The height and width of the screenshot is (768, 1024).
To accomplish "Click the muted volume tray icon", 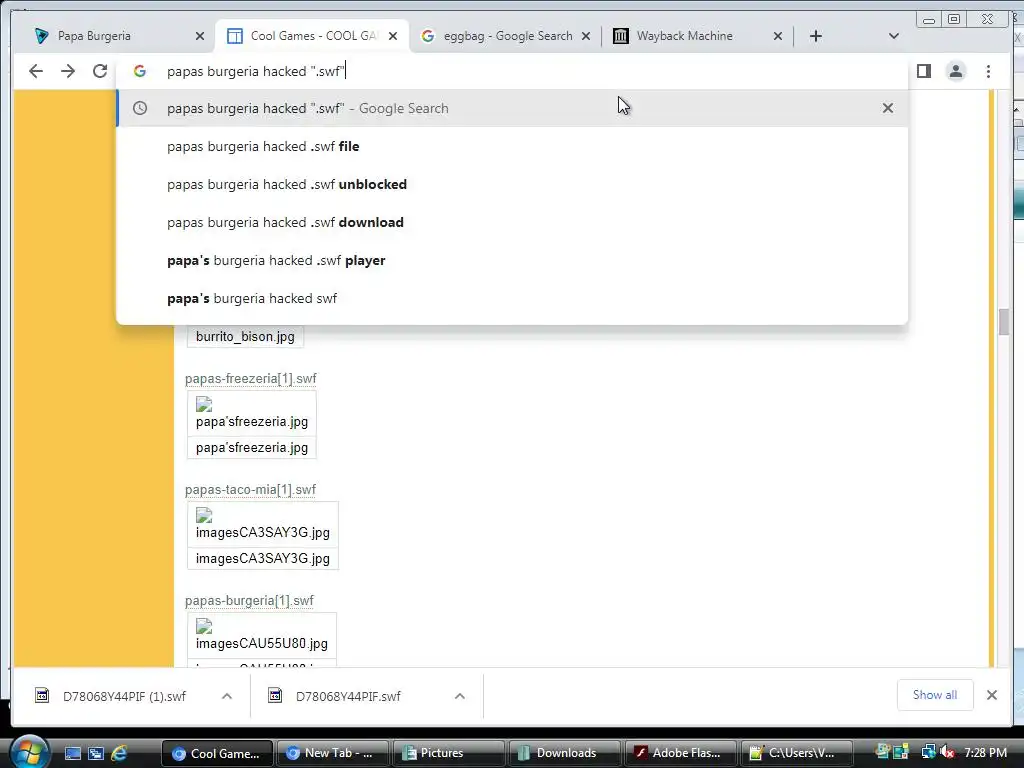I will (x=947, y=753).
